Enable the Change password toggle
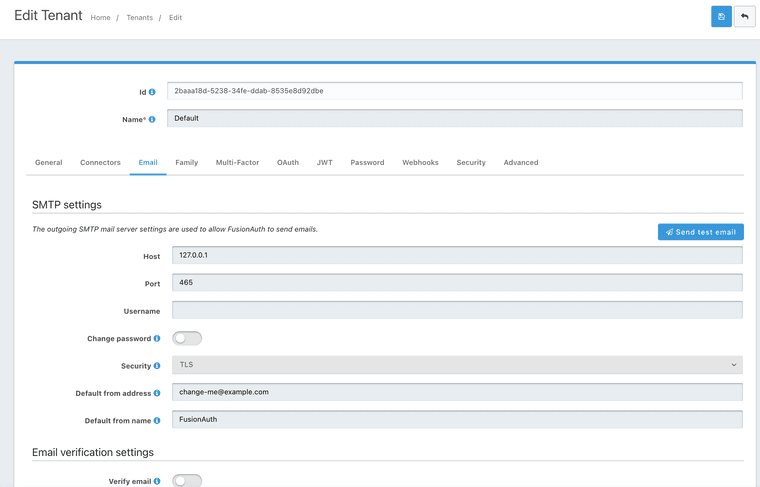This screenshot has height=487, width=760. pos(187,339)
